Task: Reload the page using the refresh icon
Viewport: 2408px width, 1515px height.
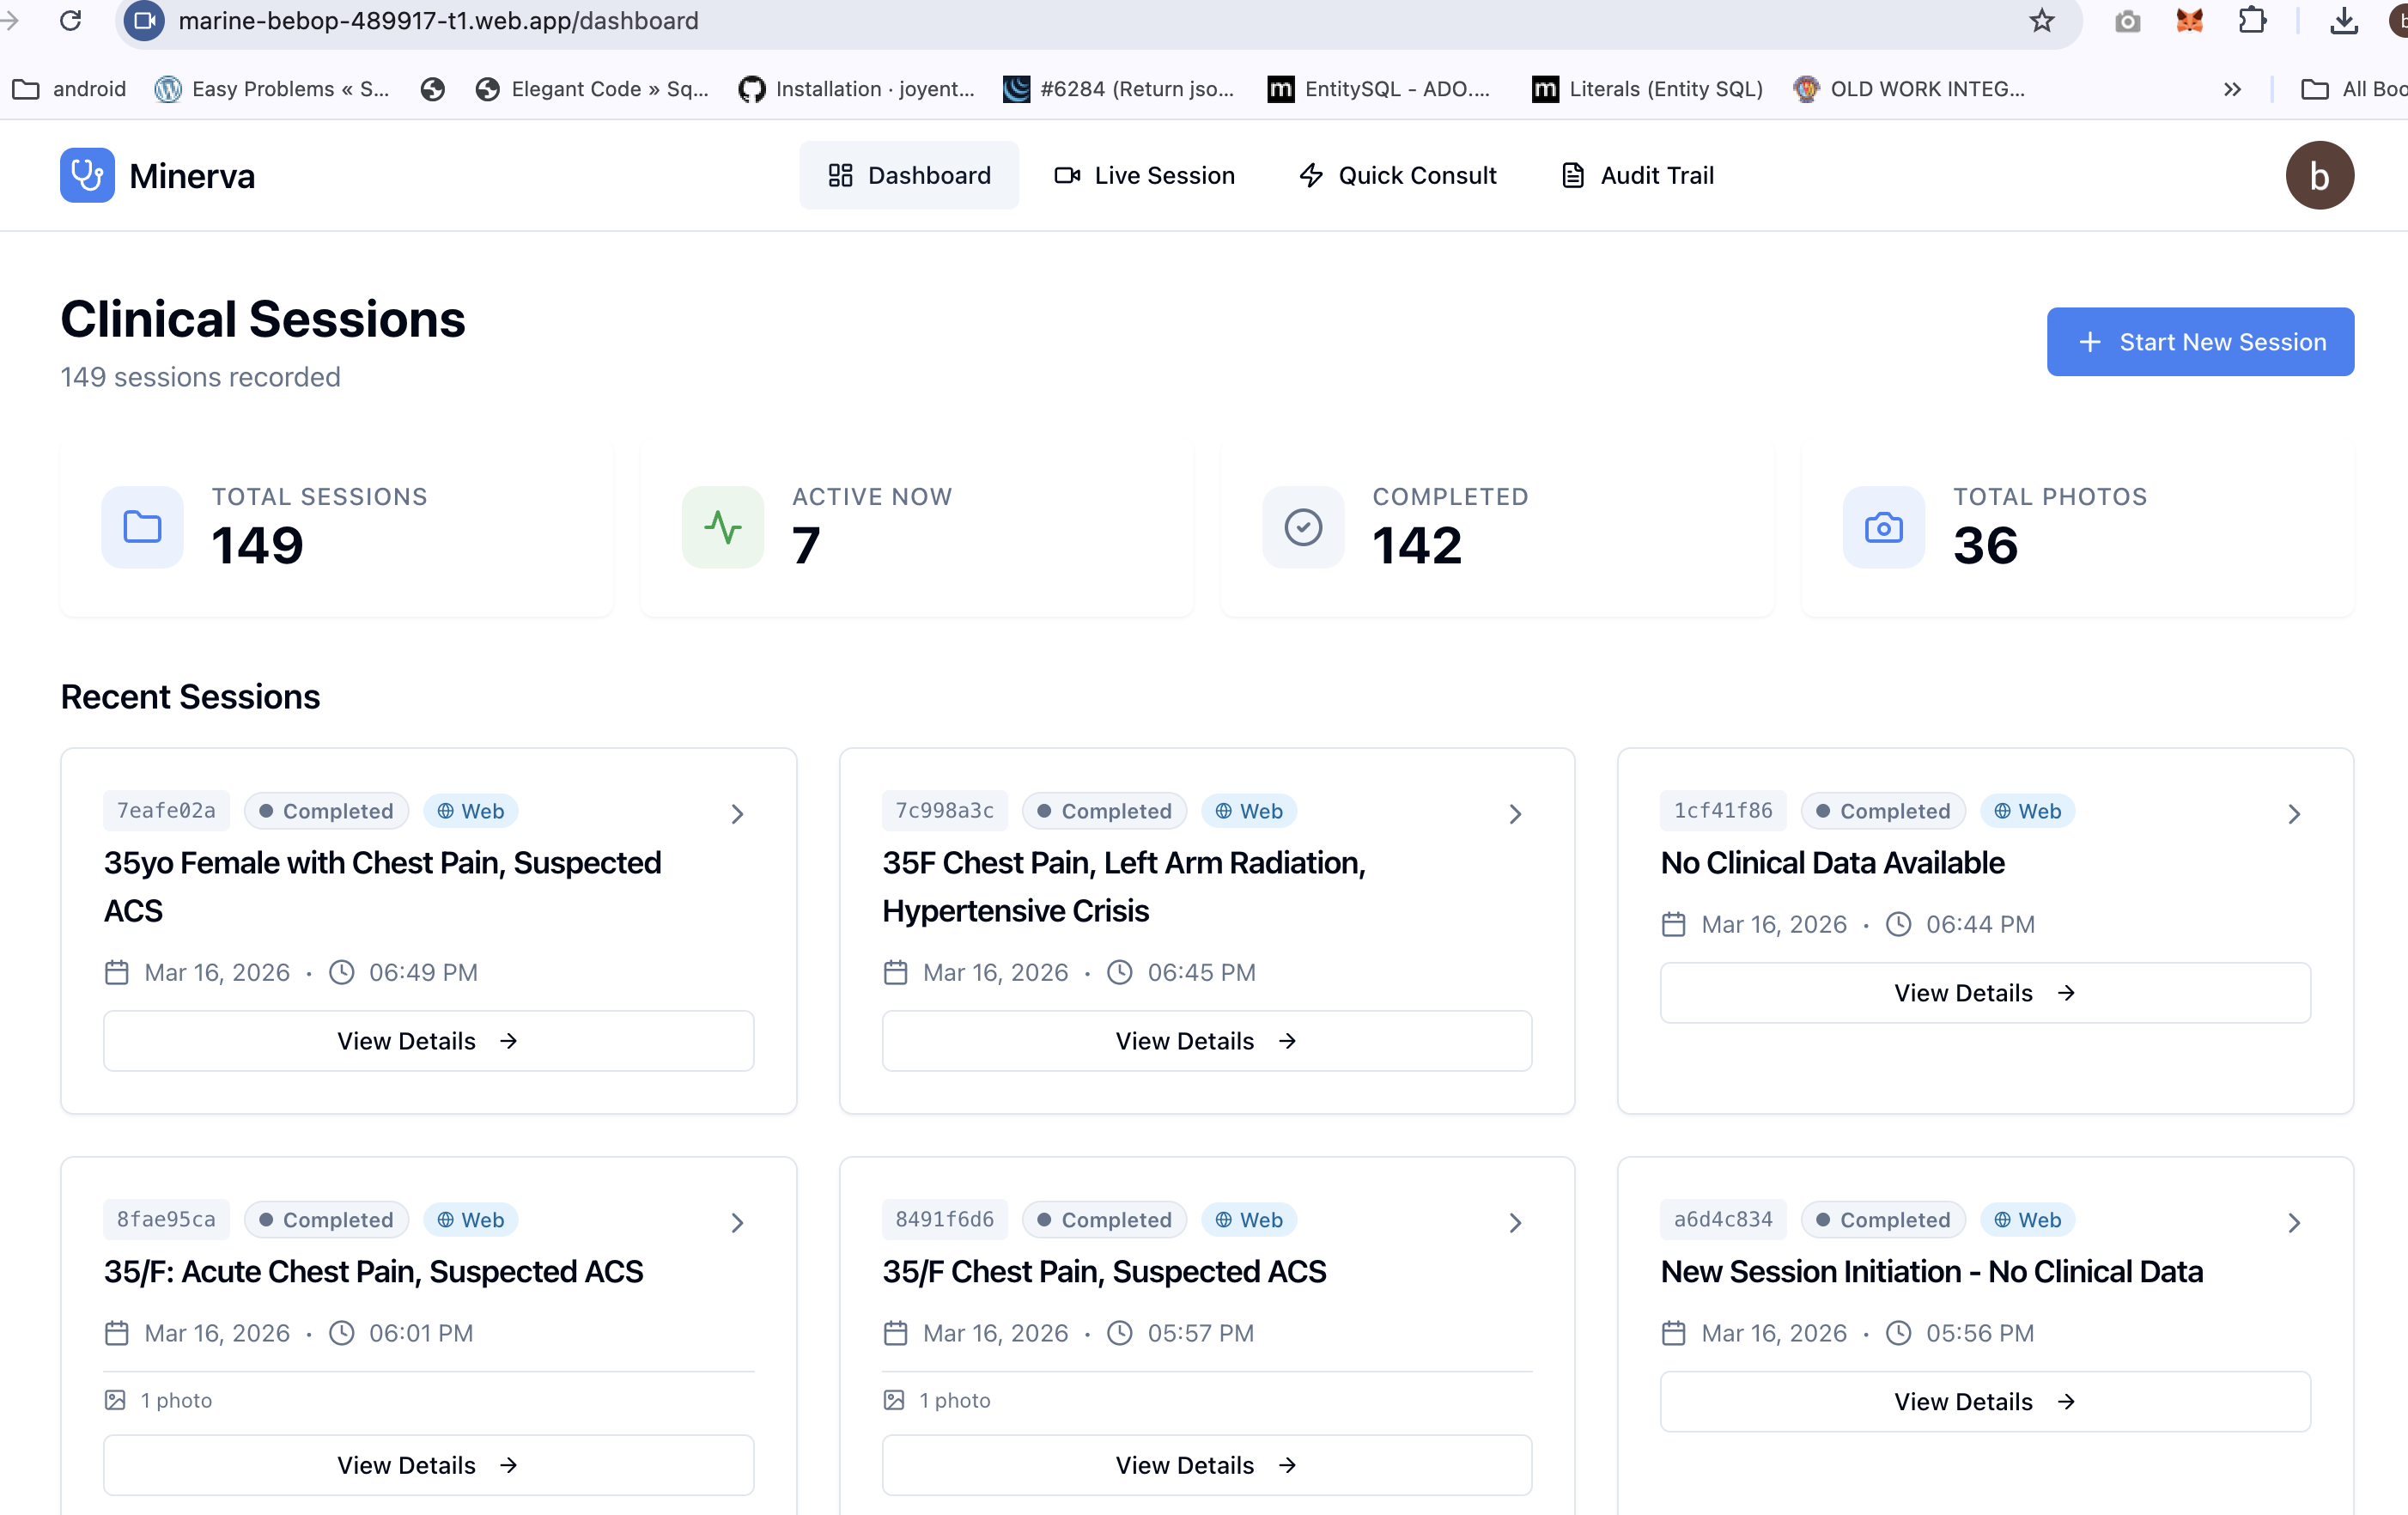Action: click(70, 21)
